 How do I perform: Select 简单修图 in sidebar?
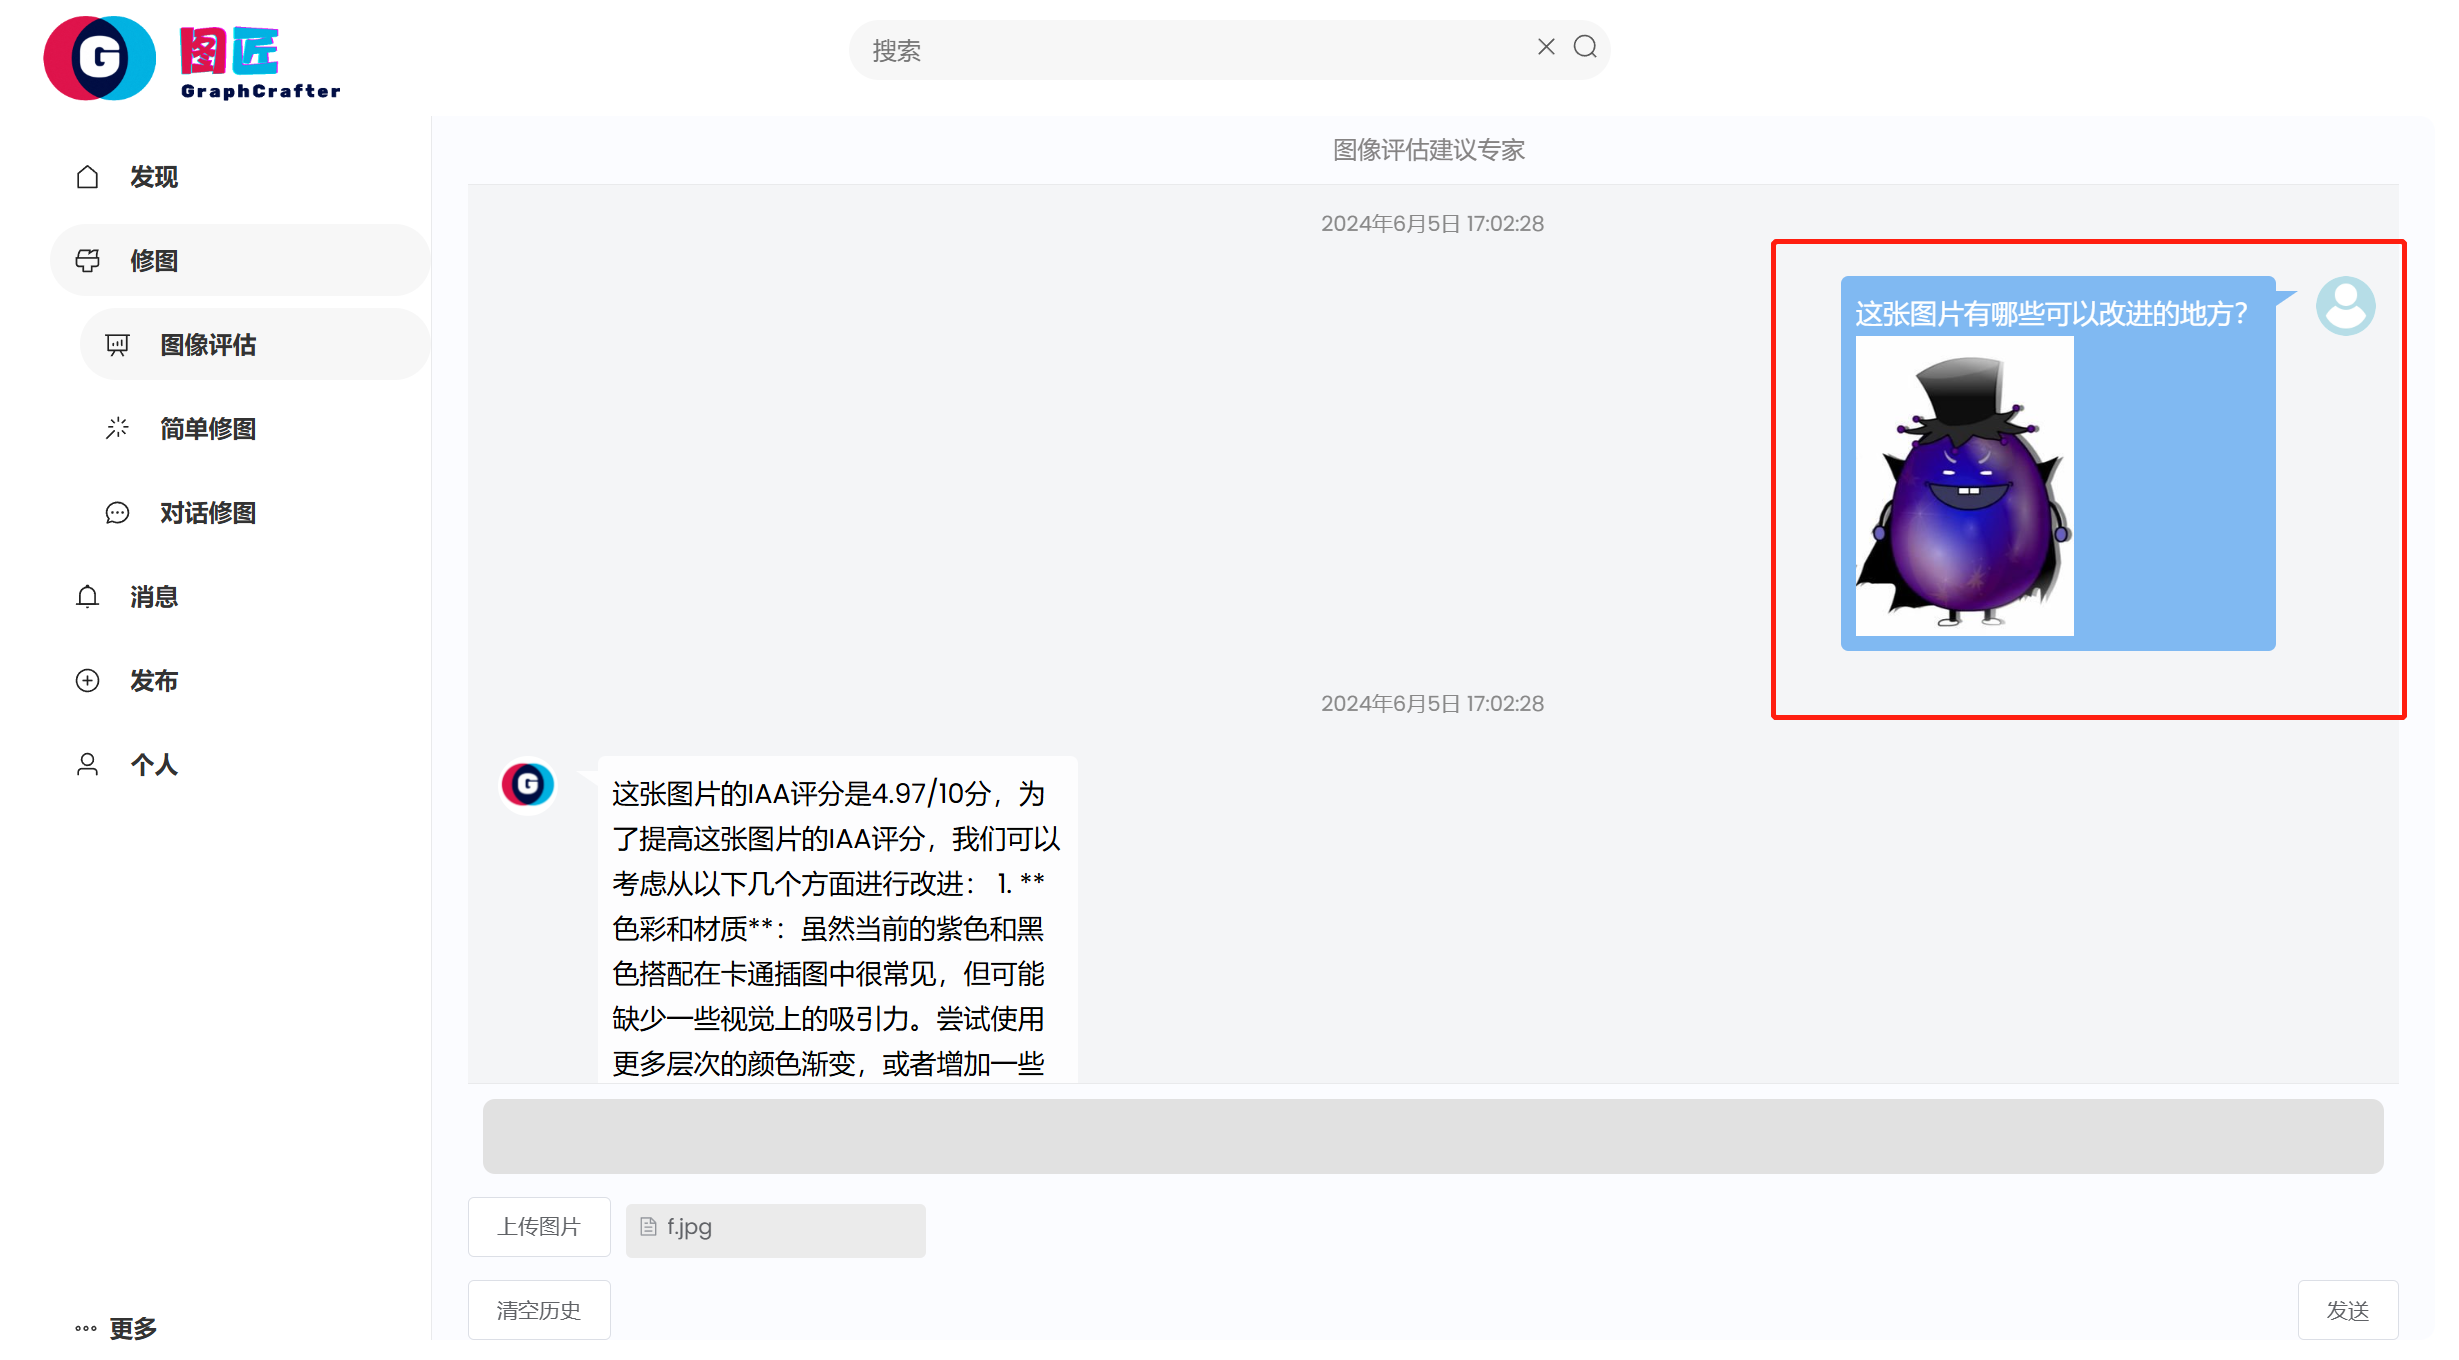click(208, 429)
